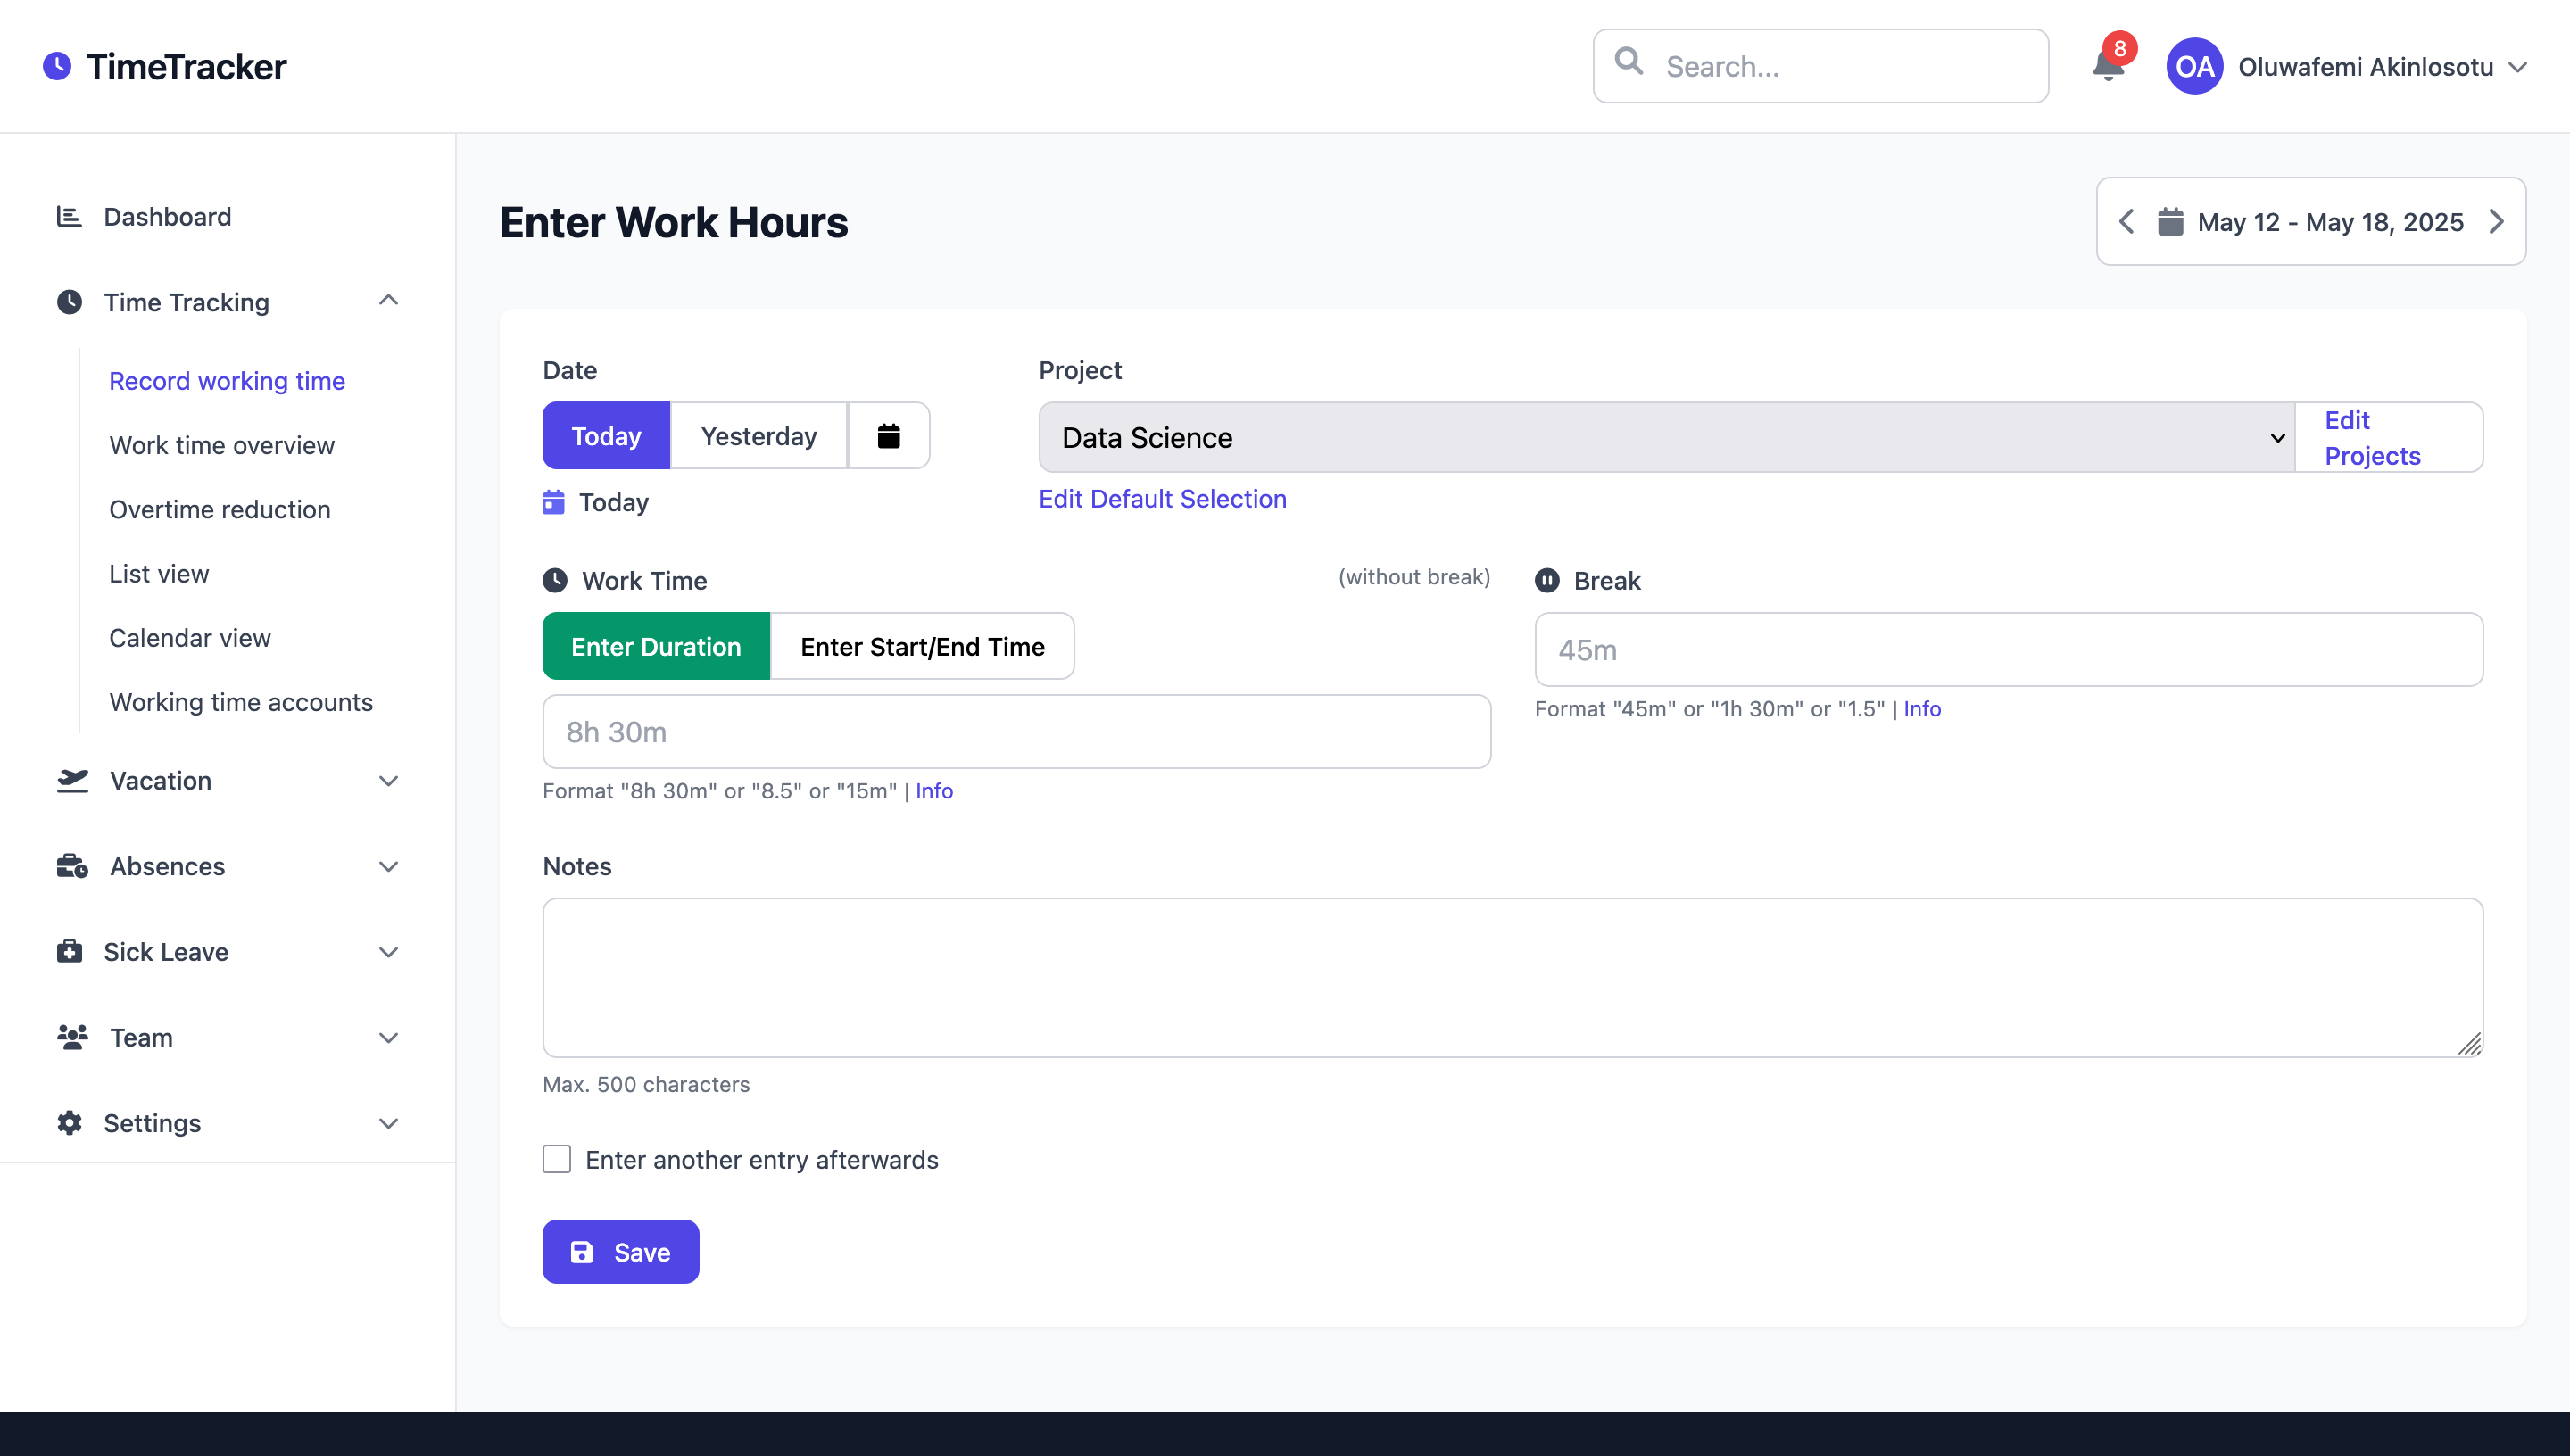Expand the Absences menu
This screenshot has height=1456, width=2570.
389,867
